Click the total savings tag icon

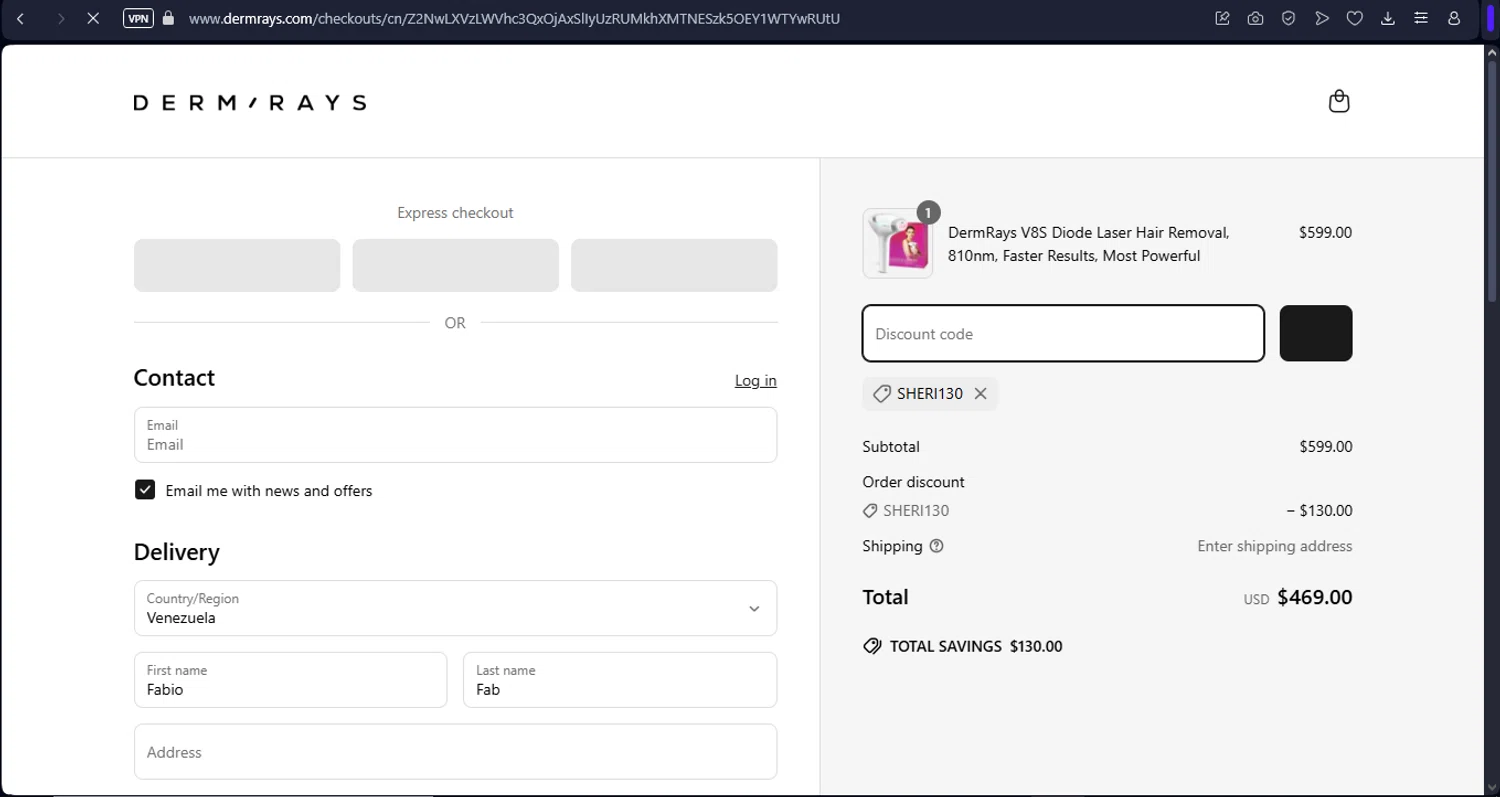tap(872, 646)
